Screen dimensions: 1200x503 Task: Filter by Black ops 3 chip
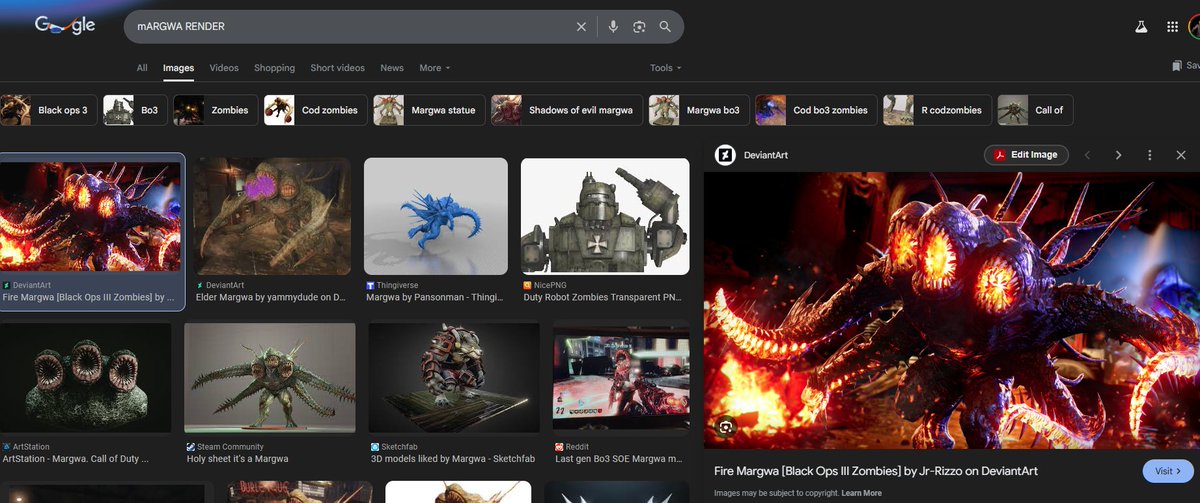49,110
